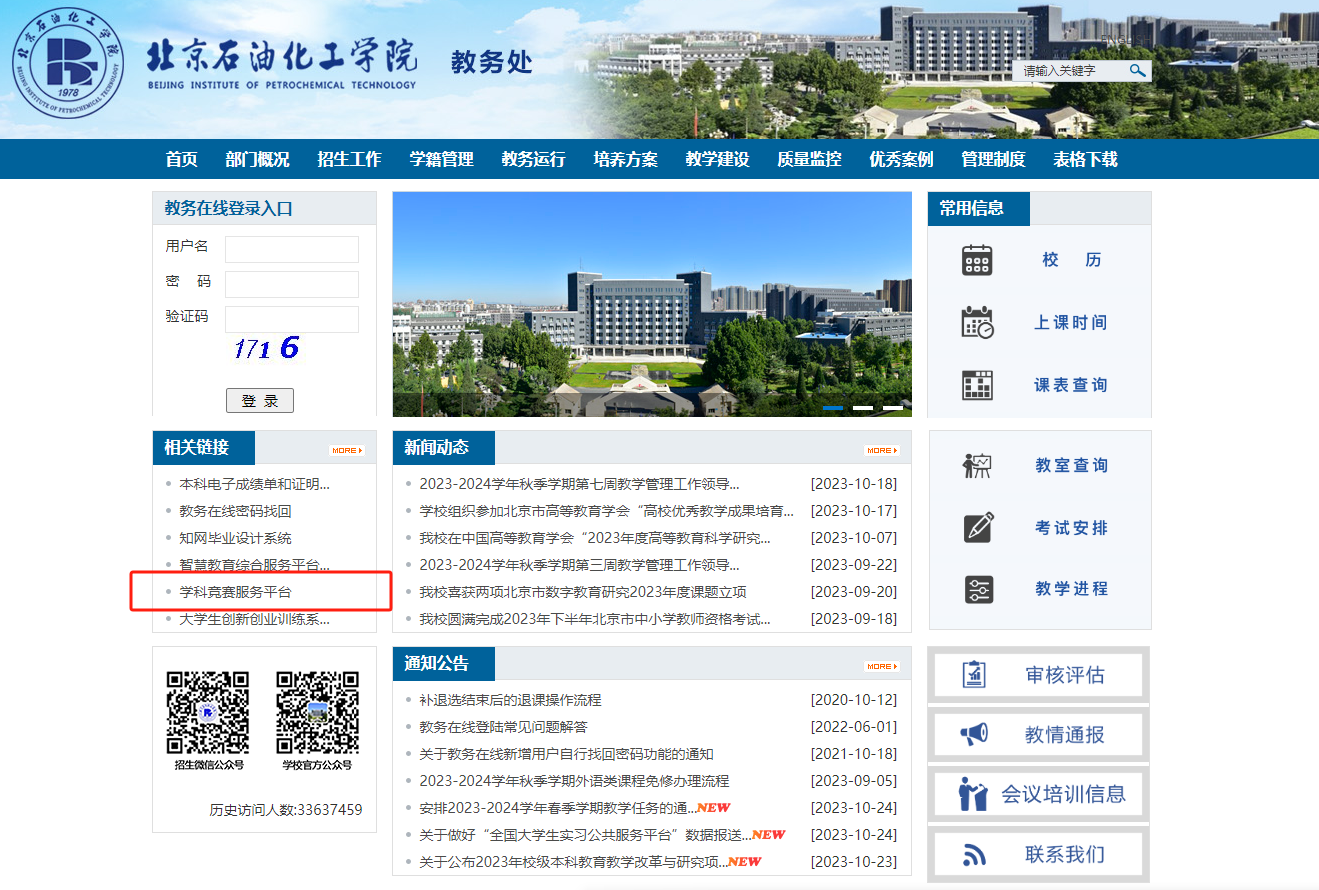Open the 教室查询 classroom icon
1319x890 pixels.
click(x=977, y=466)
